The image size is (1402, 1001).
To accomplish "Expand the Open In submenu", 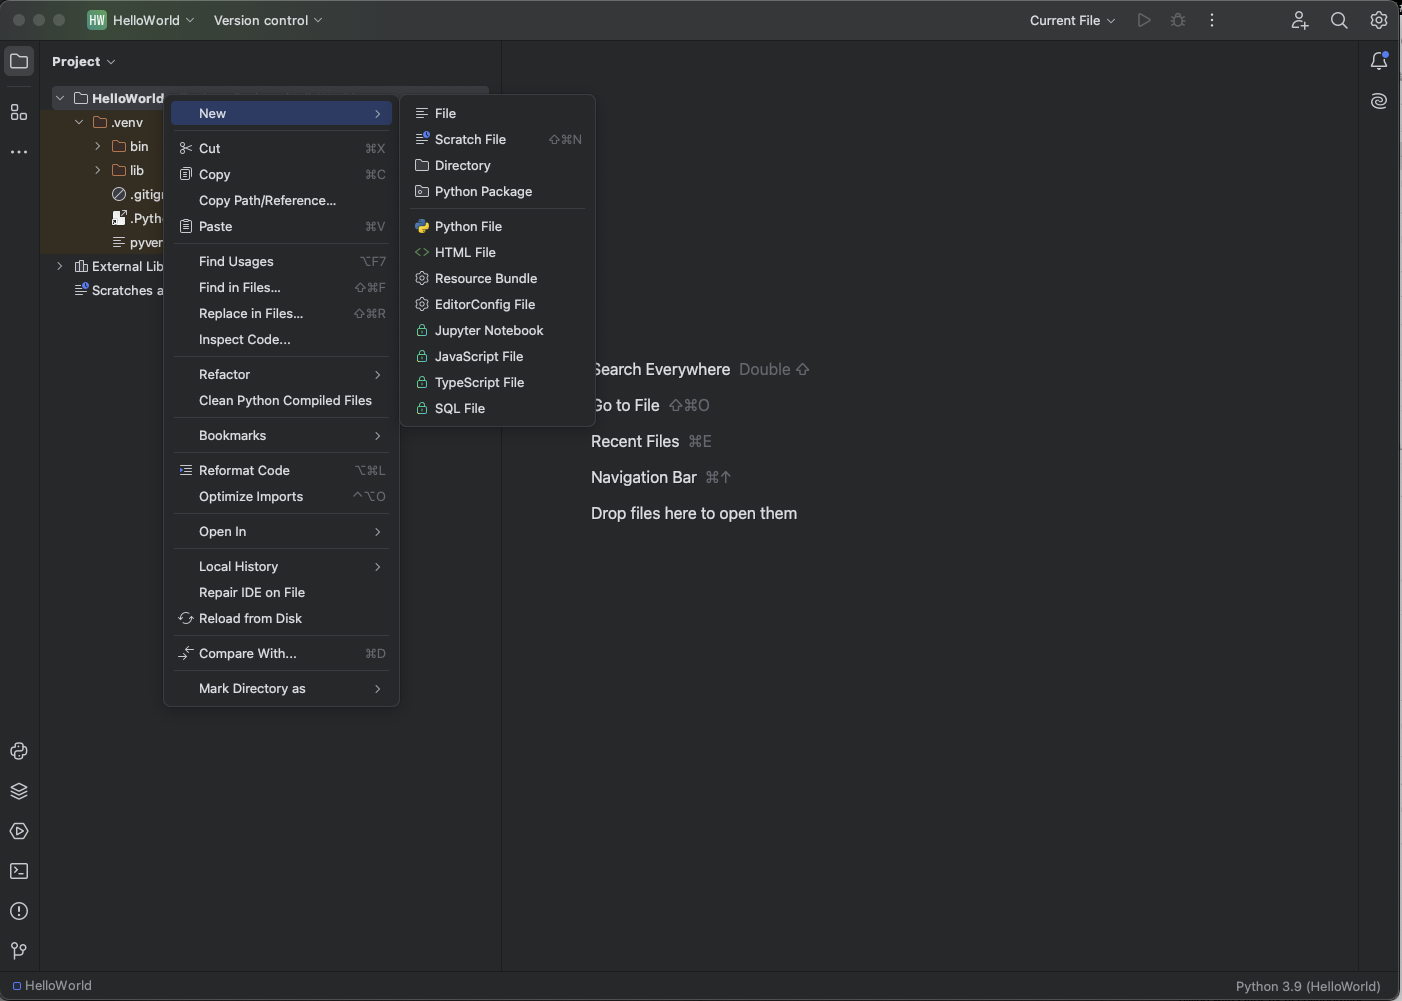I will (281, 531).
